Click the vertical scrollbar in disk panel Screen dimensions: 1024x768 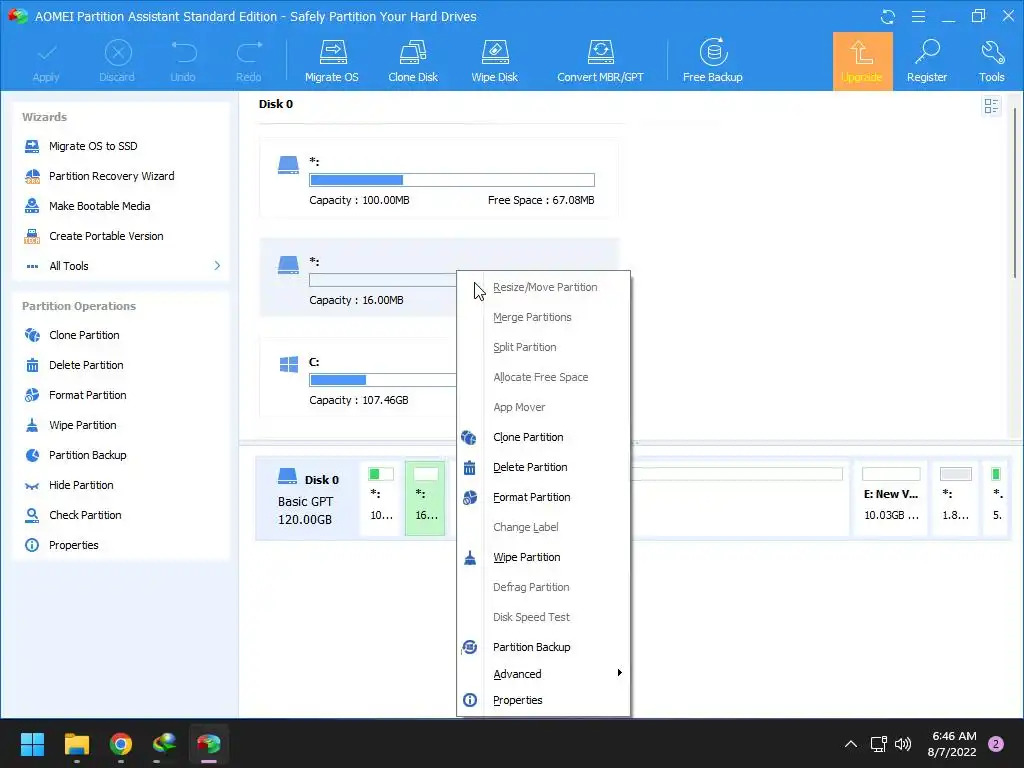[1015, 193]
